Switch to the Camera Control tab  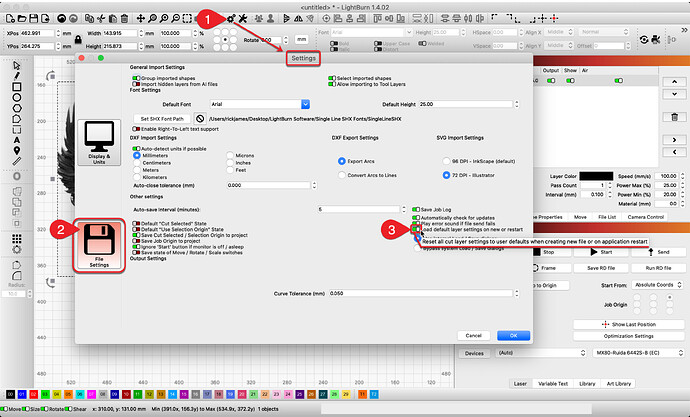pos(646,217)
